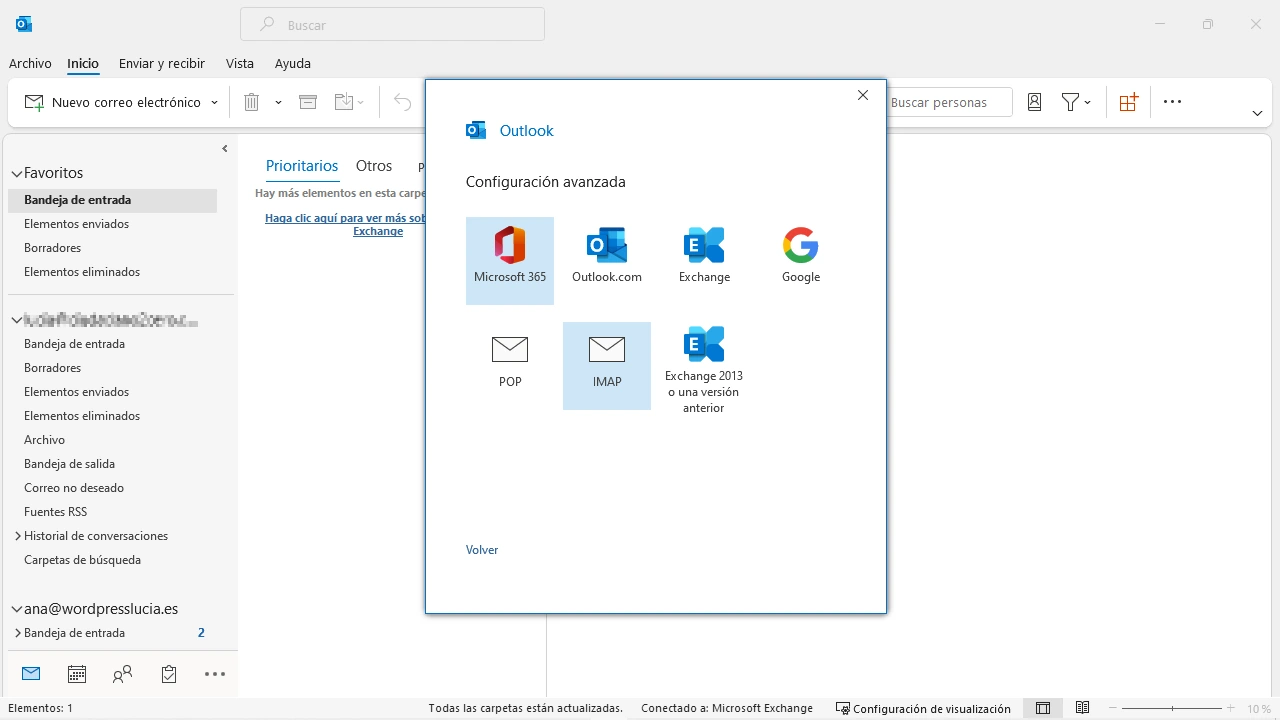
Task: Select Microsoft 365 account type
Action: [x=510, y=260]
